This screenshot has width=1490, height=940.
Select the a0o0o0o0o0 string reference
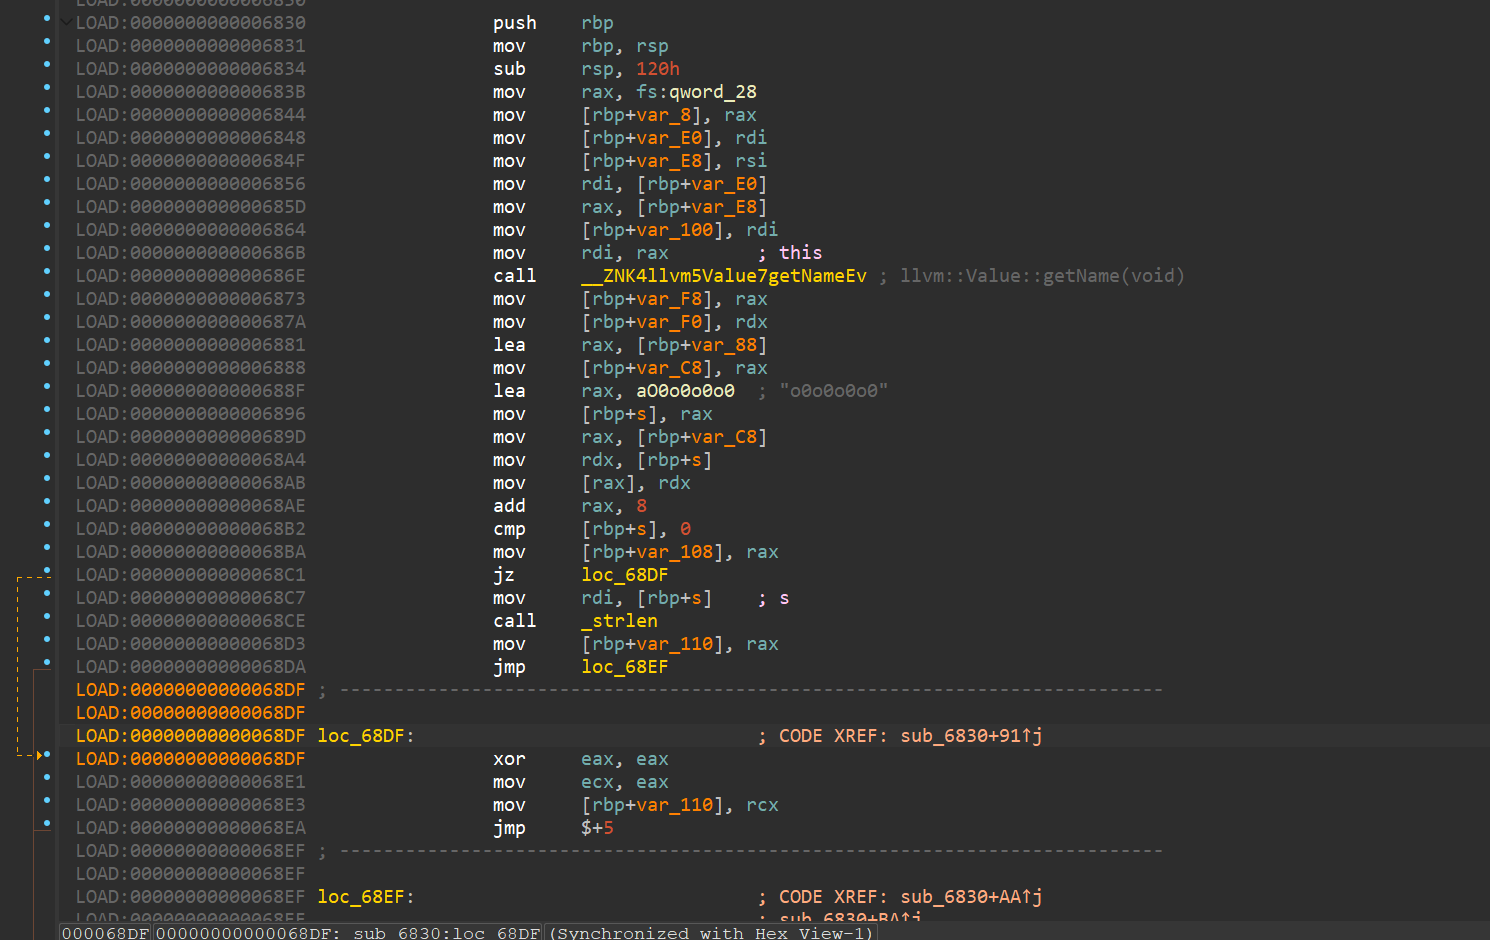coord(685,391)
